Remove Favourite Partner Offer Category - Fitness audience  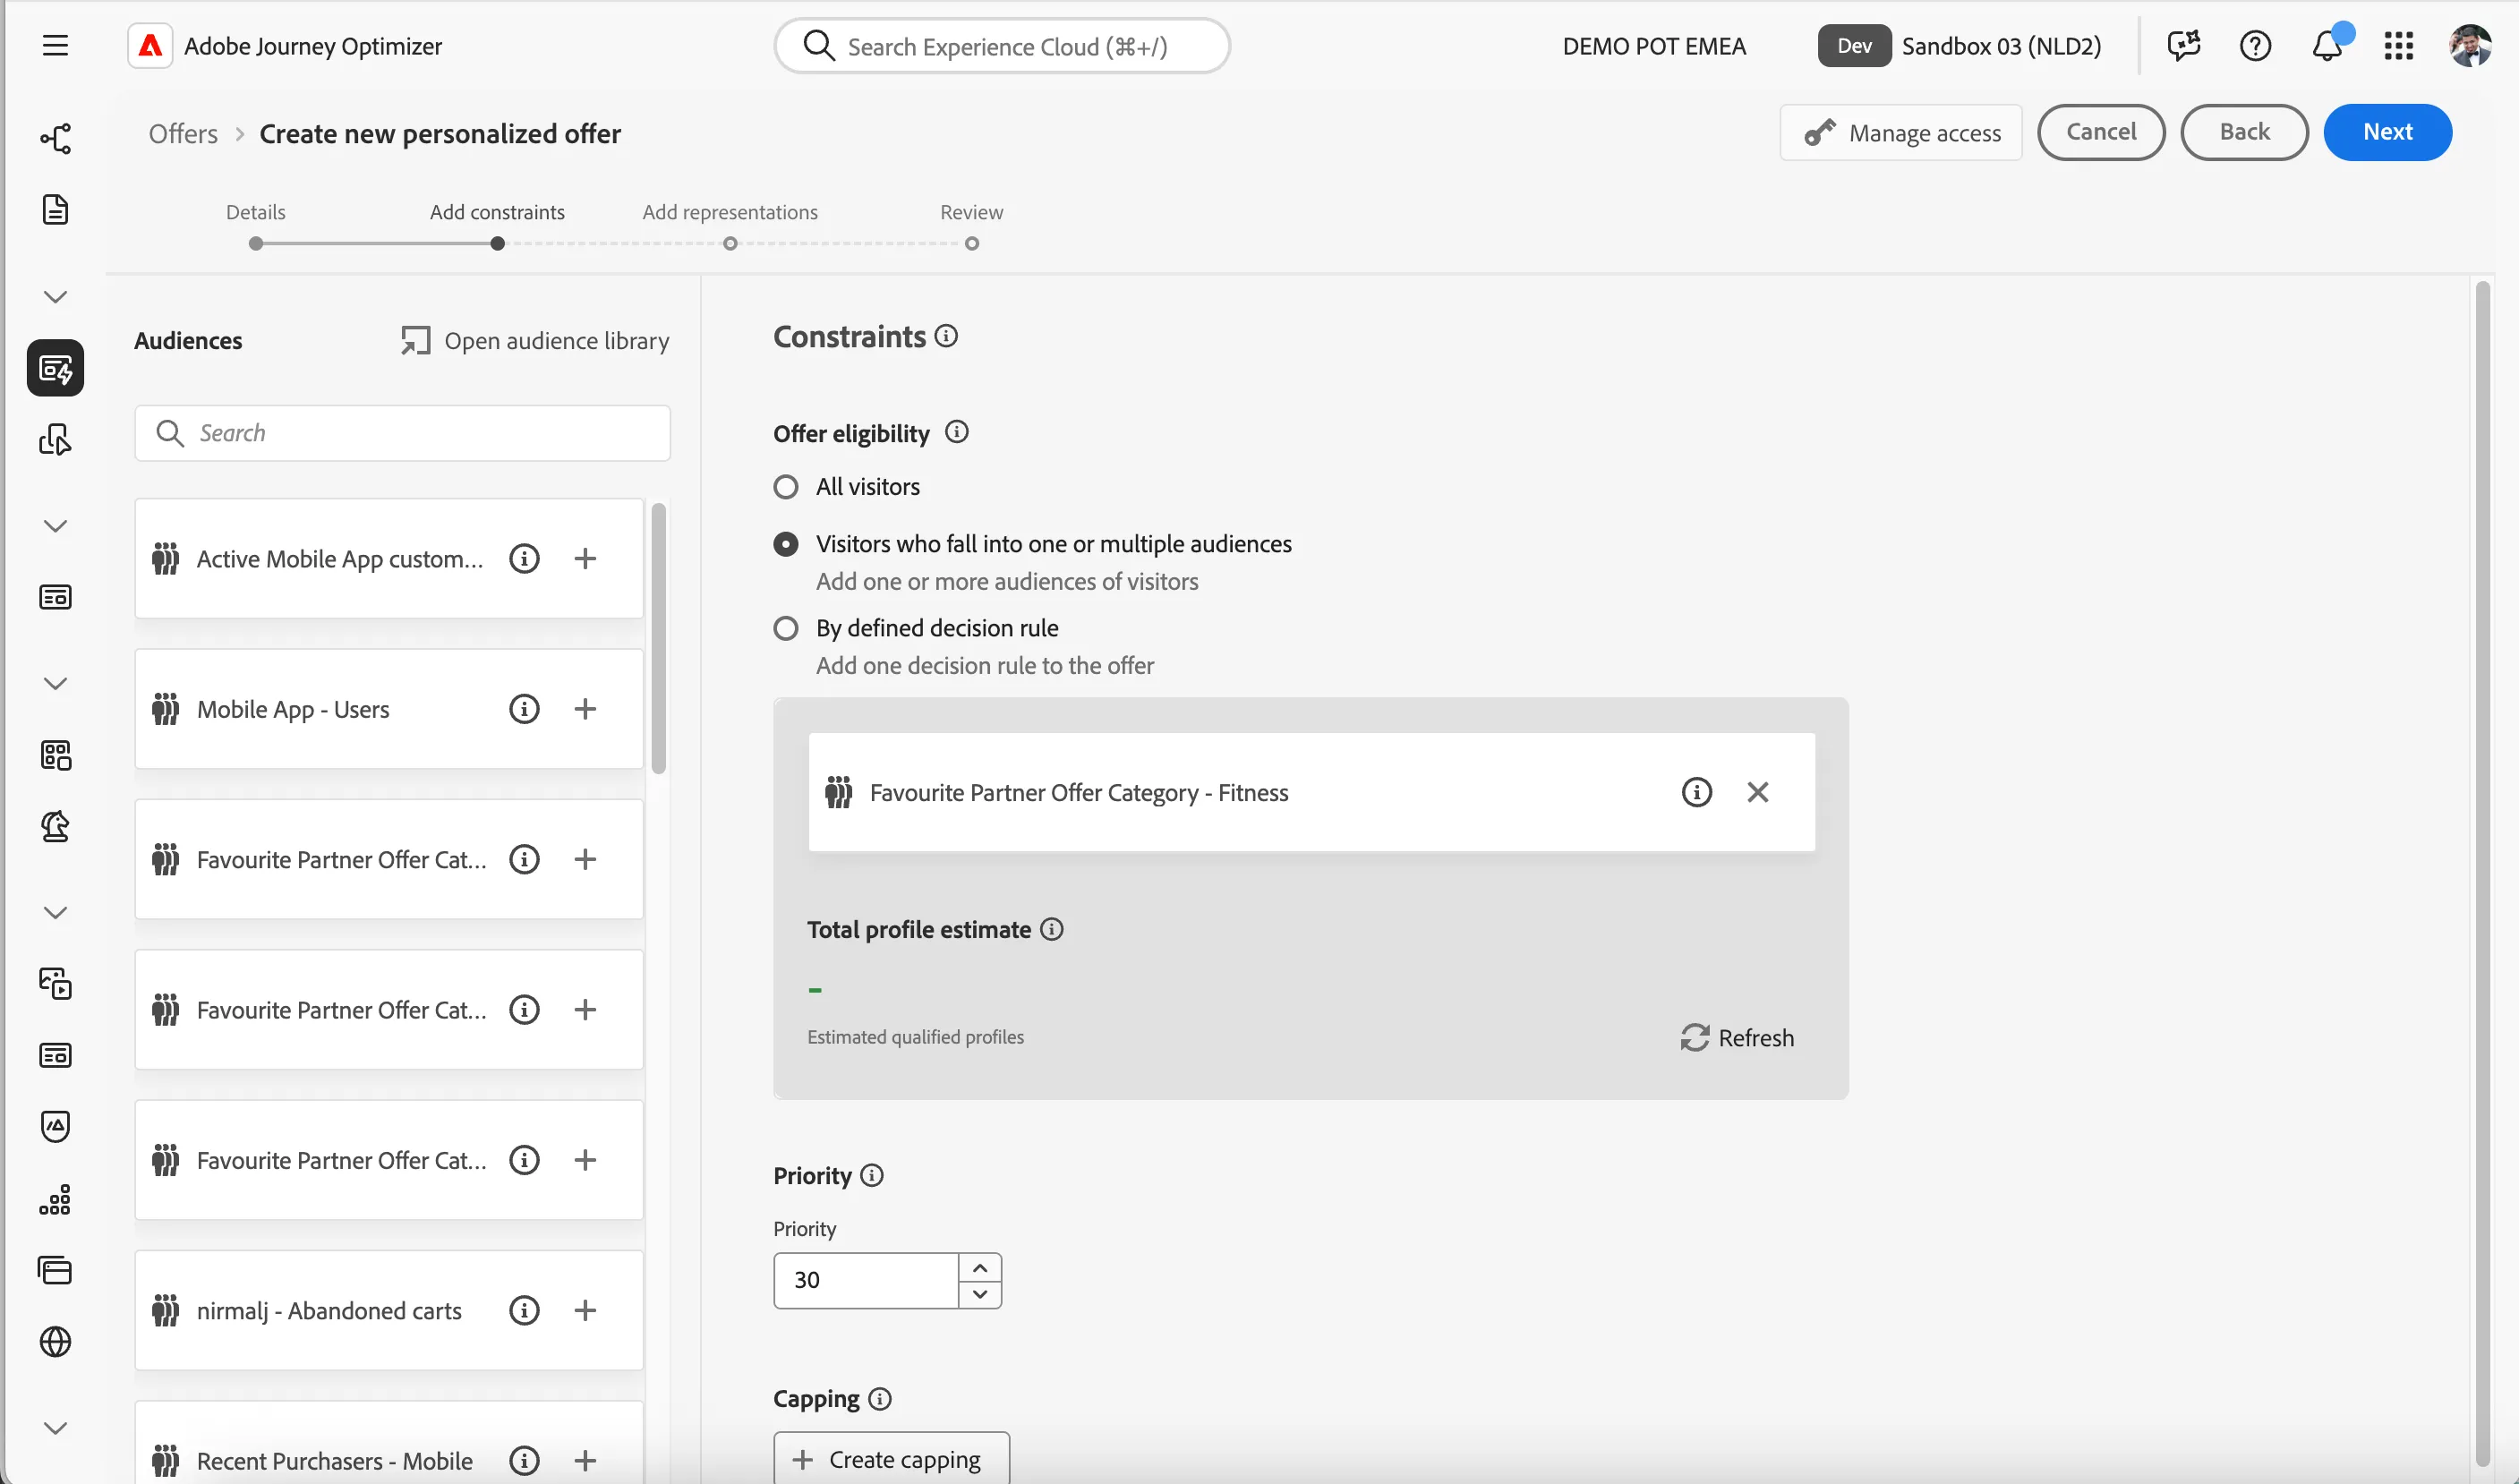tap(1757, 792)
